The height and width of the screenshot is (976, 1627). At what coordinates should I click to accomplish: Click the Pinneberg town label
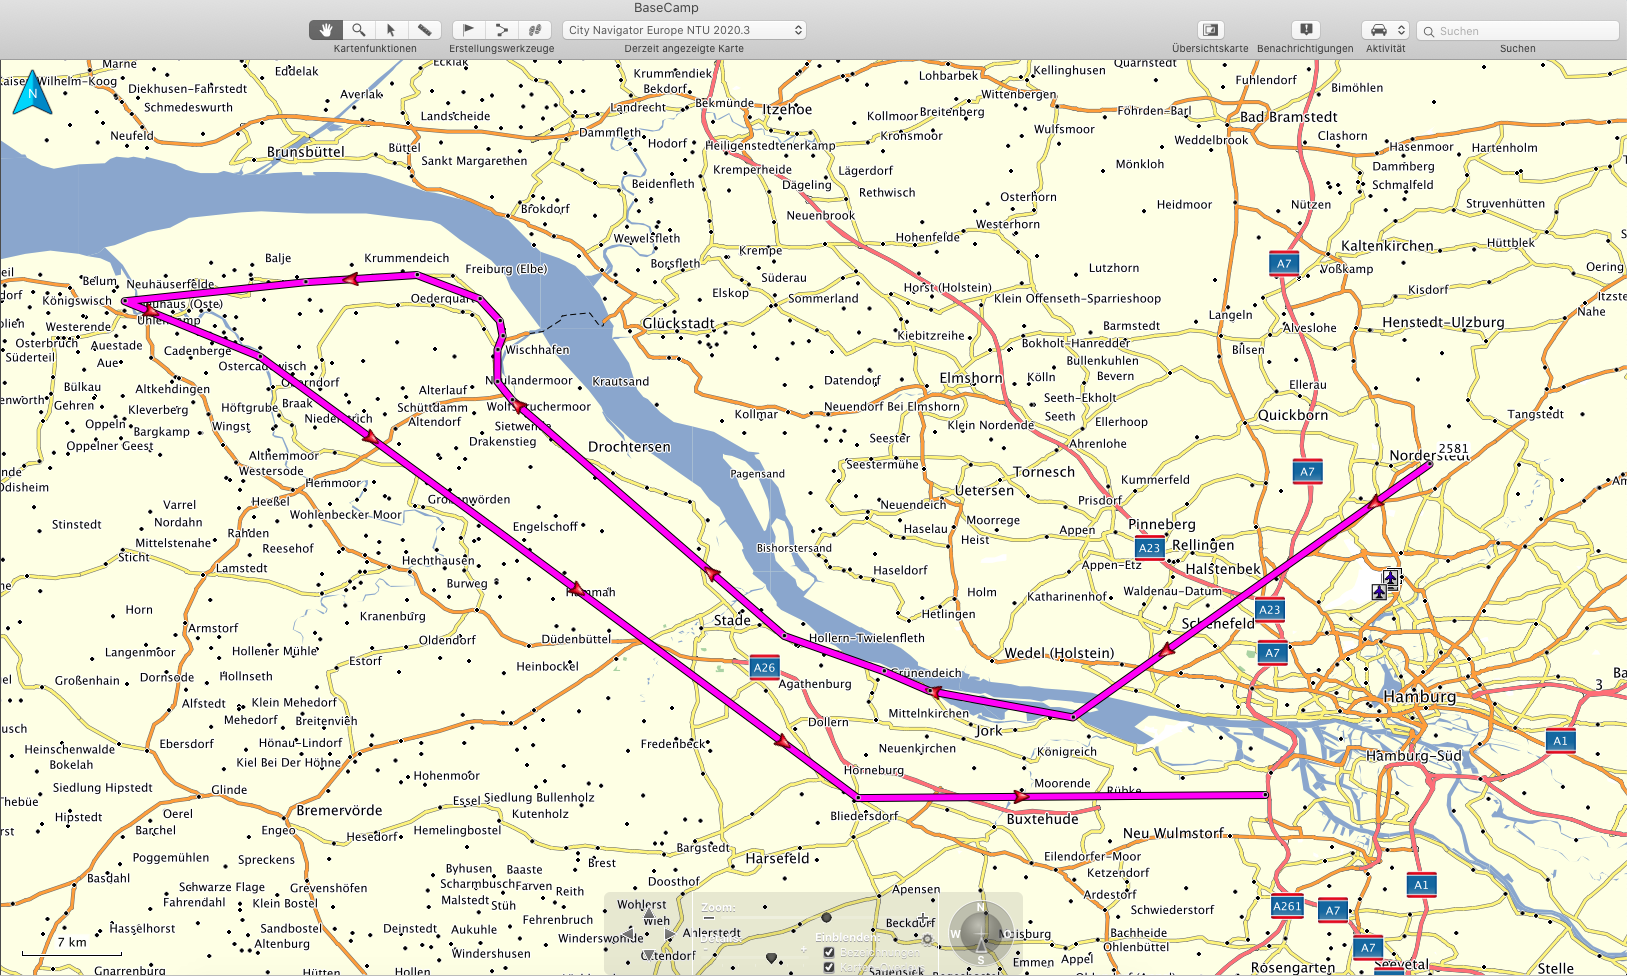click(1161, 524)
